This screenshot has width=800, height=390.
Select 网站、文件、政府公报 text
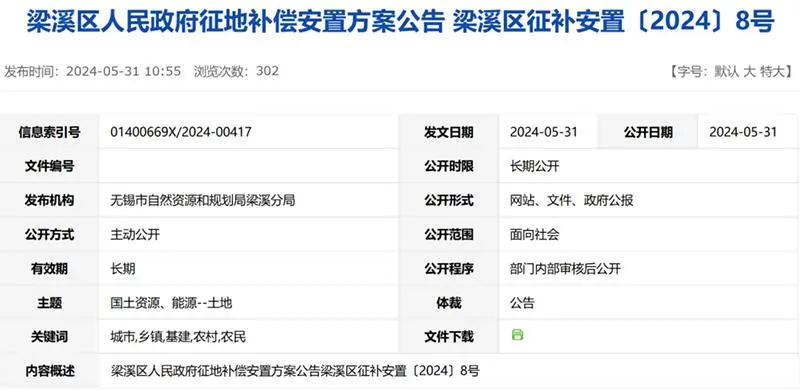(x=571, y=200)
